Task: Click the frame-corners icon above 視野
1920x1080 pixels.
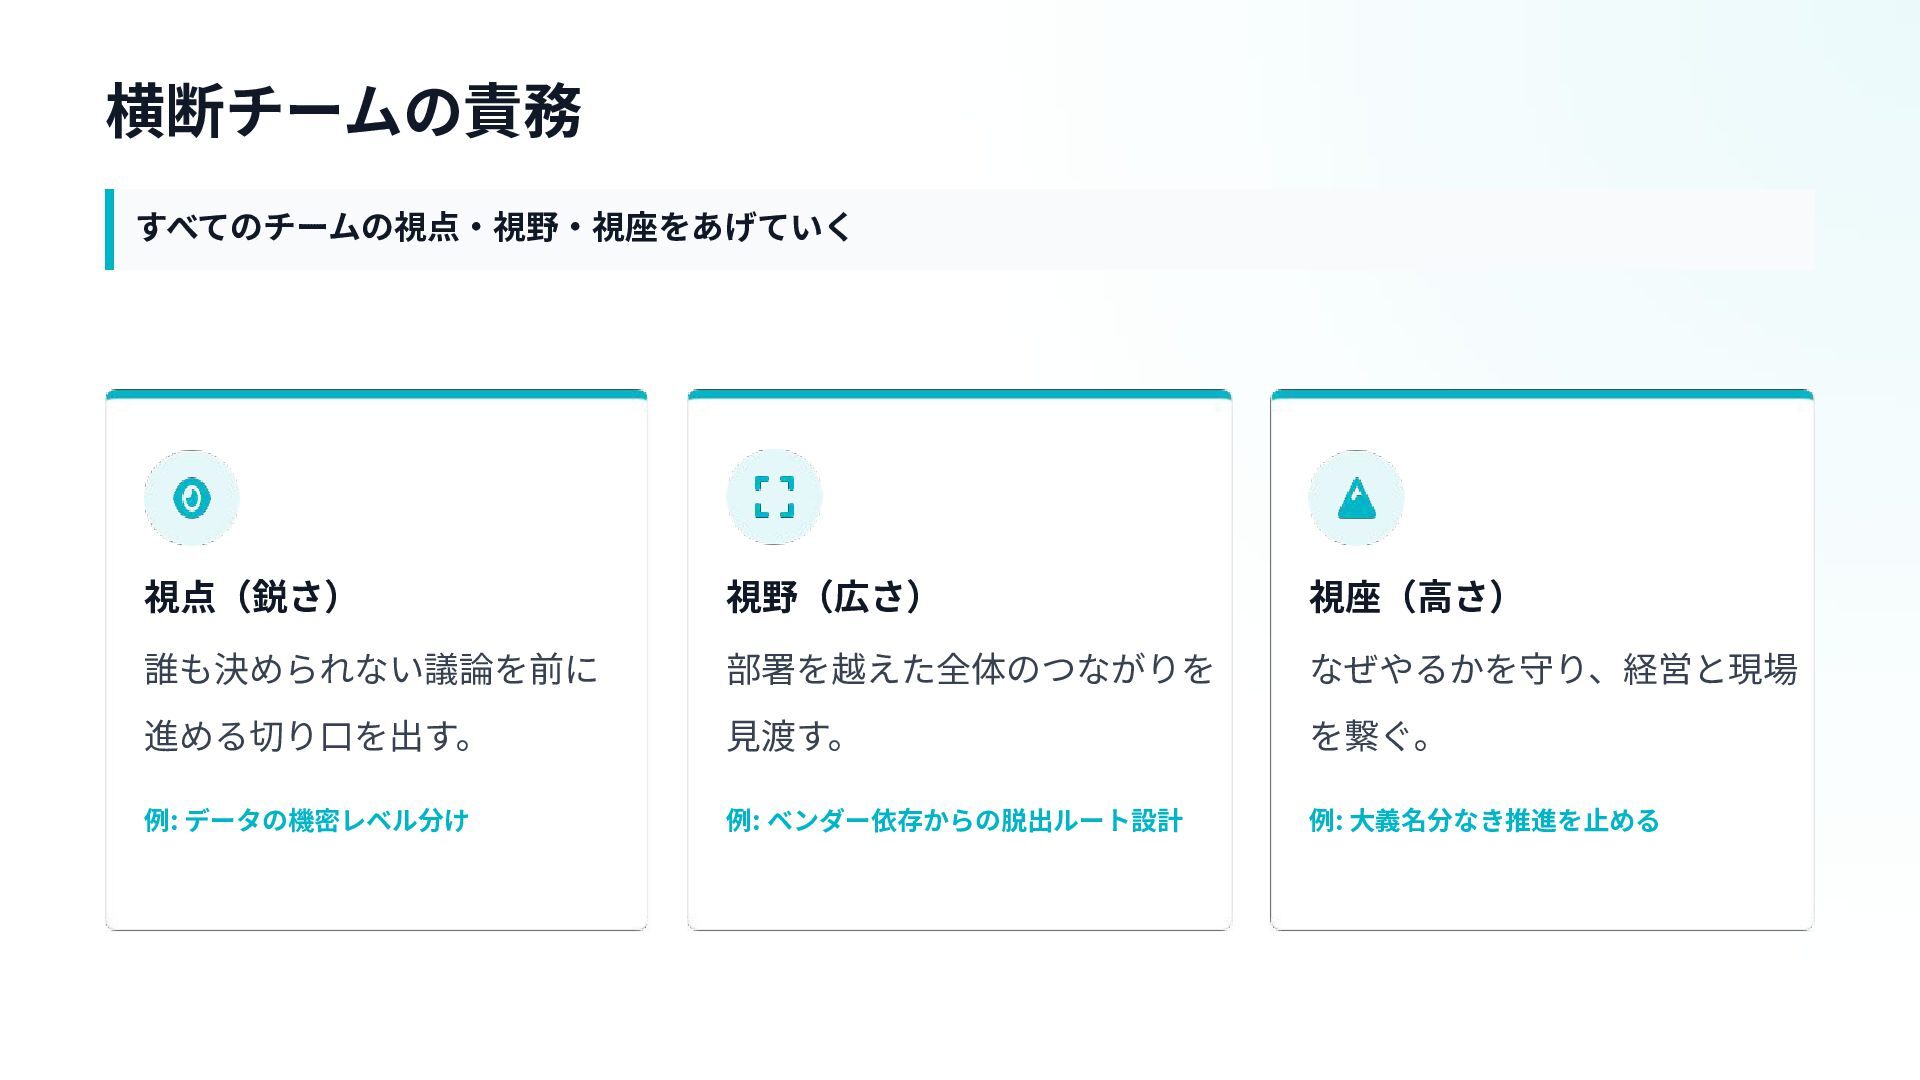Action: [774, 497]
